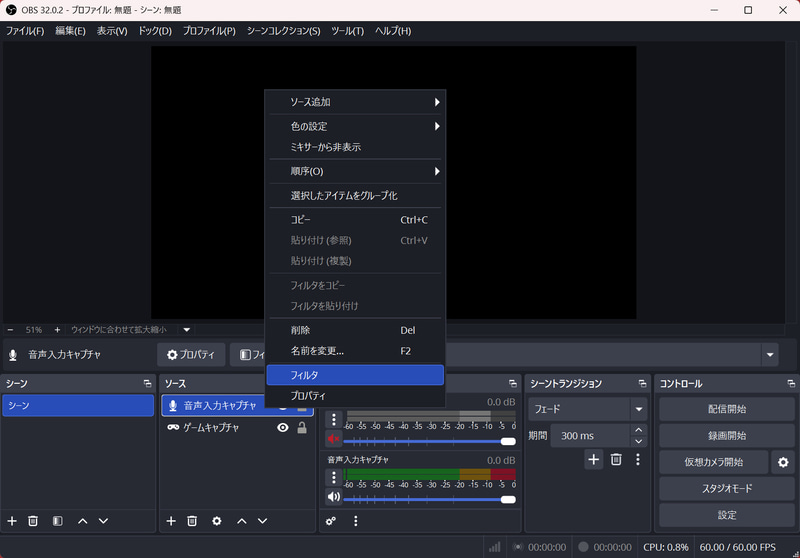The width and height of the screenshot is (800, 558).
Task: Move source up in Sources dock
Action: click(242, 521)
